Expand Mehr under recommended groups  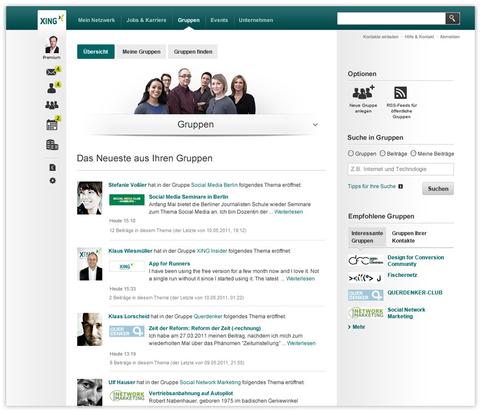pos(356,327)
